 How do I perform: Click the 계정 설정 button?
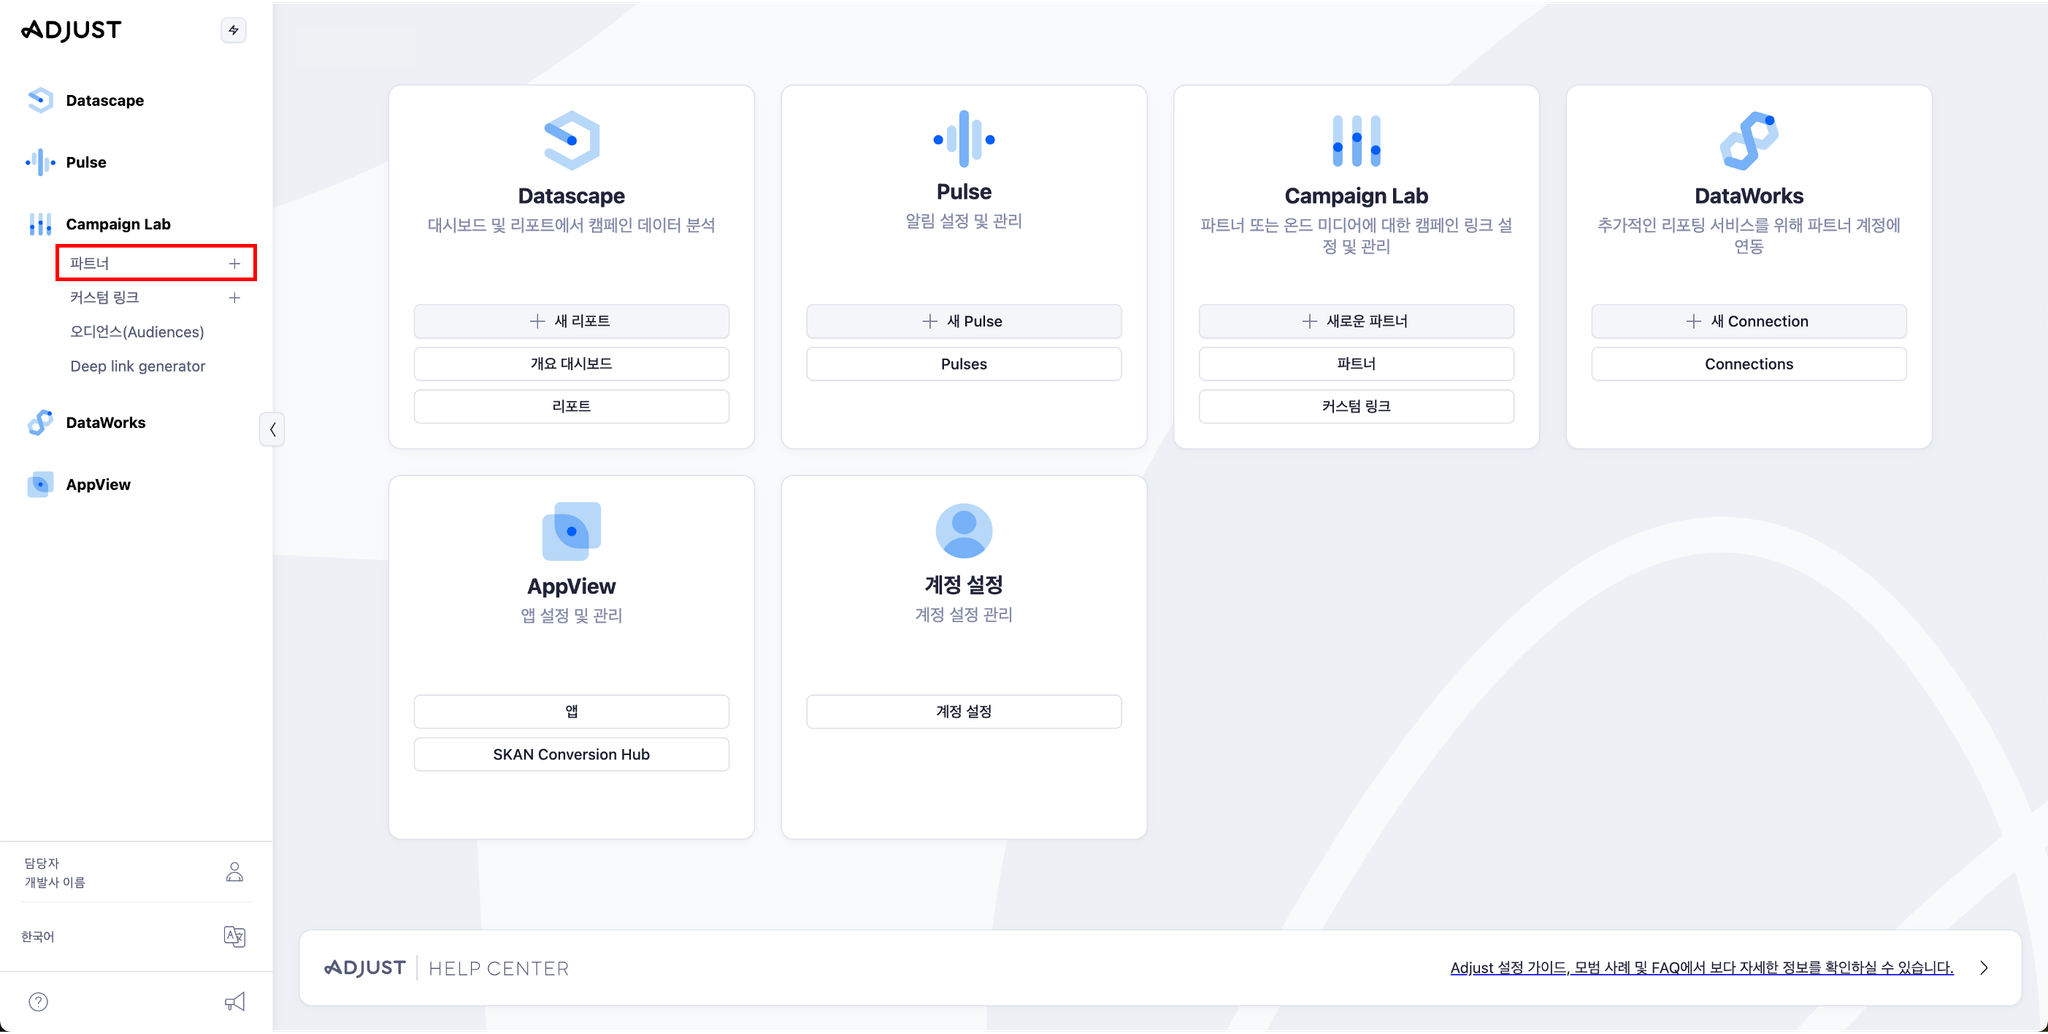(964, 711)
